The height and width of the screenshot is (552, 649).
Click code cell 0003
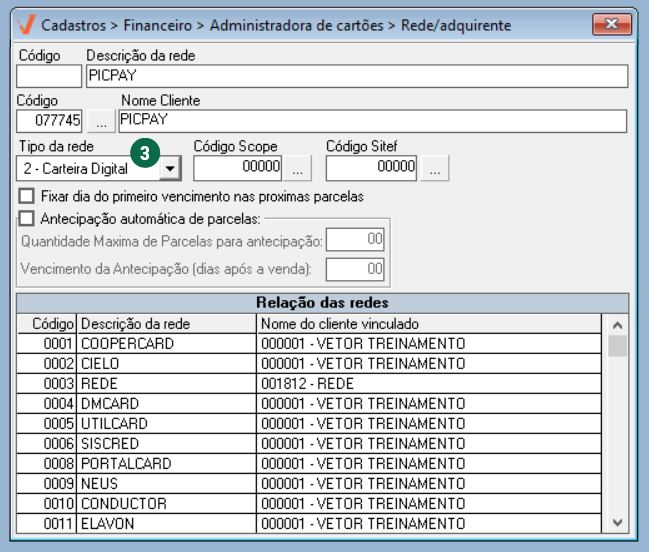point(47,384)
